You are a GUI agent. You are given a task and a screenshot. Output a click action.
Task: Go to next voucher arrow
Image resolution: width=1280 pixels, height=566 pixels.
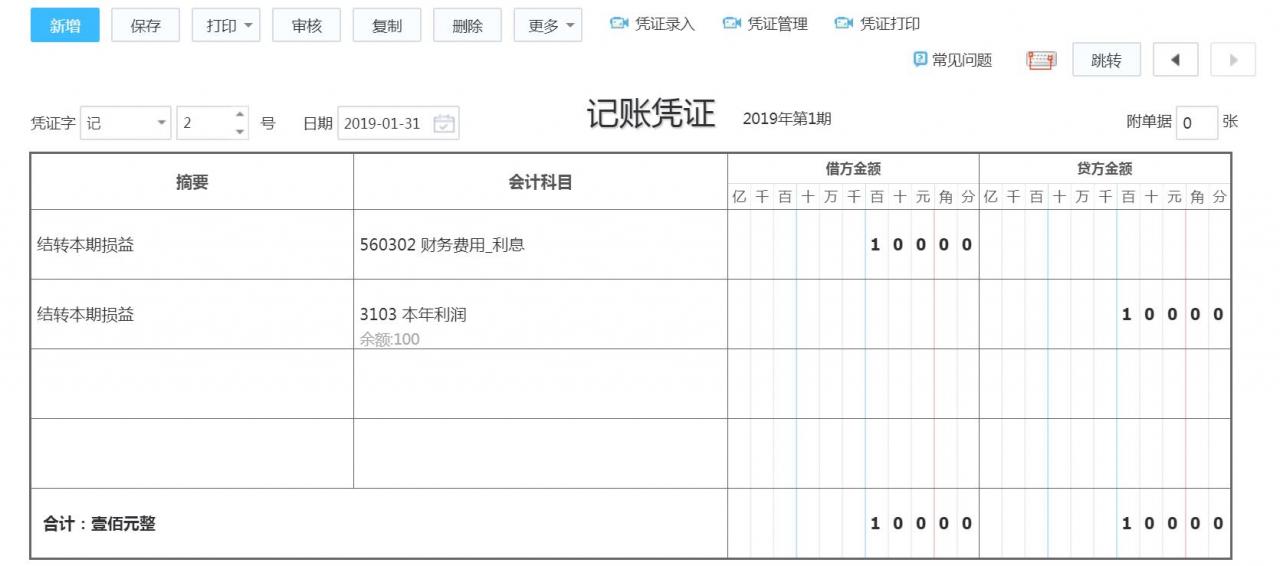pos(1233,60)
